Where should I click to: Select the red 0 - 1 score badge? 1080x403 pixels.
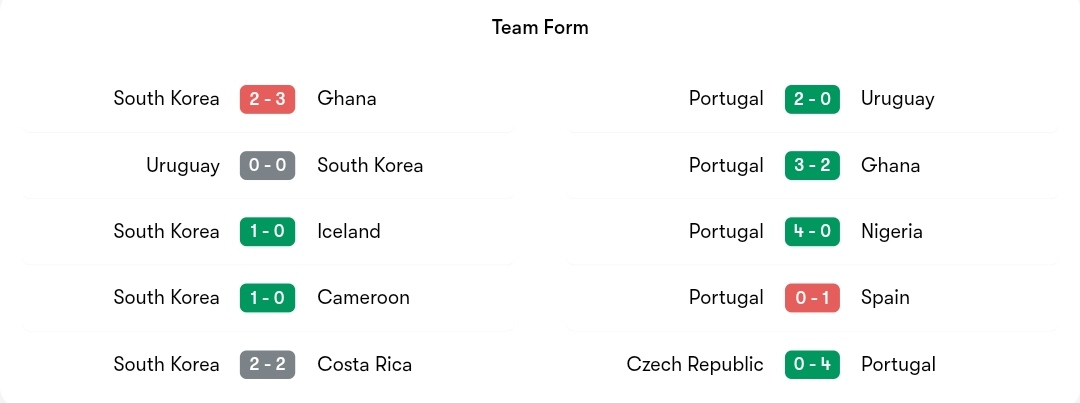coord(812,298)
